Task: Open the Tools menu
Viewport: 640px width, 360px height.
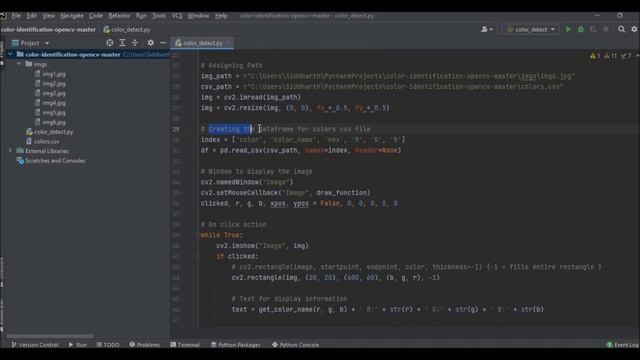Action: click(x=159, y=16)
